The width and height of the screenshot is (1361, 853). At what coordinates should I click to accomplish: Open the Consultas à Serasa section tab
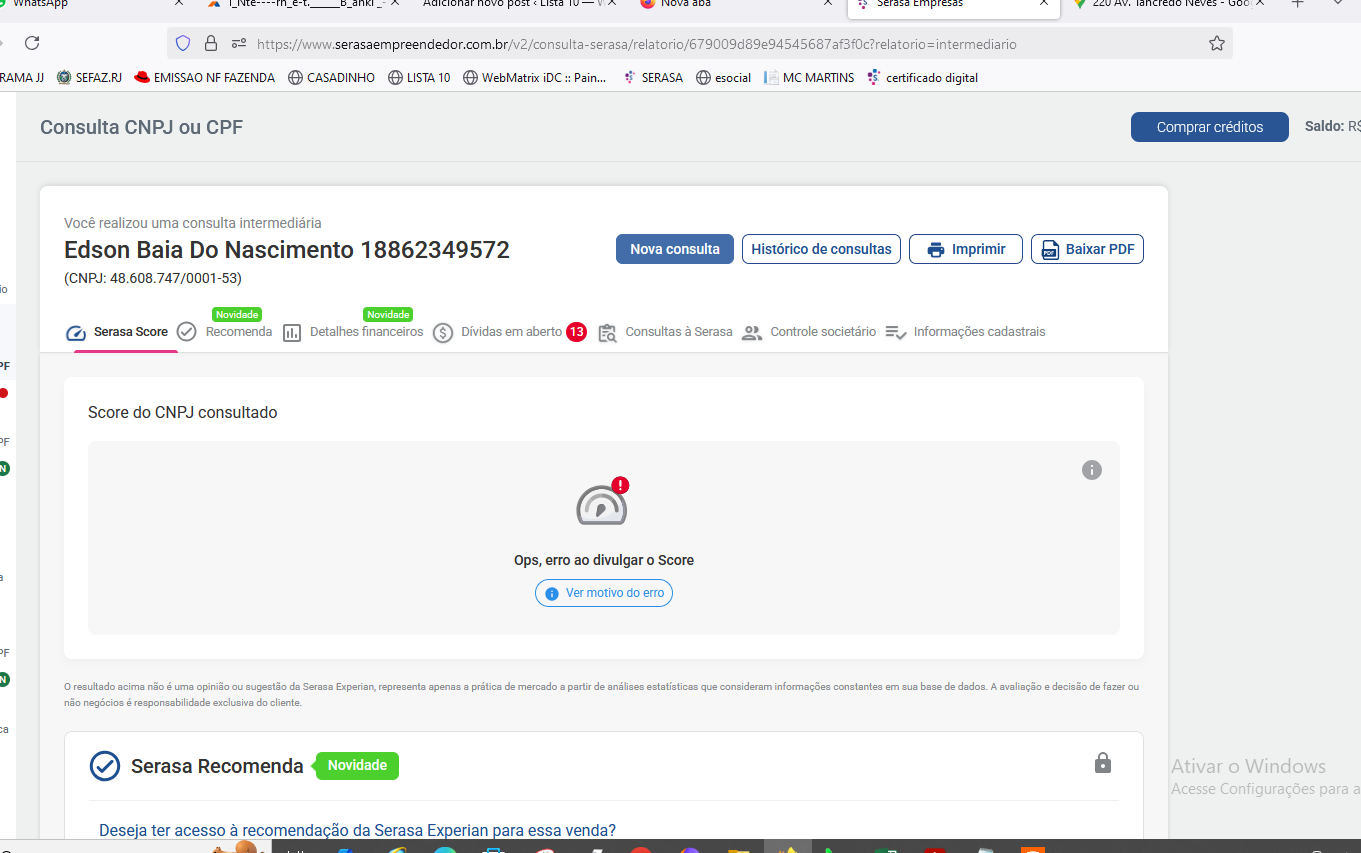point(665,332)
